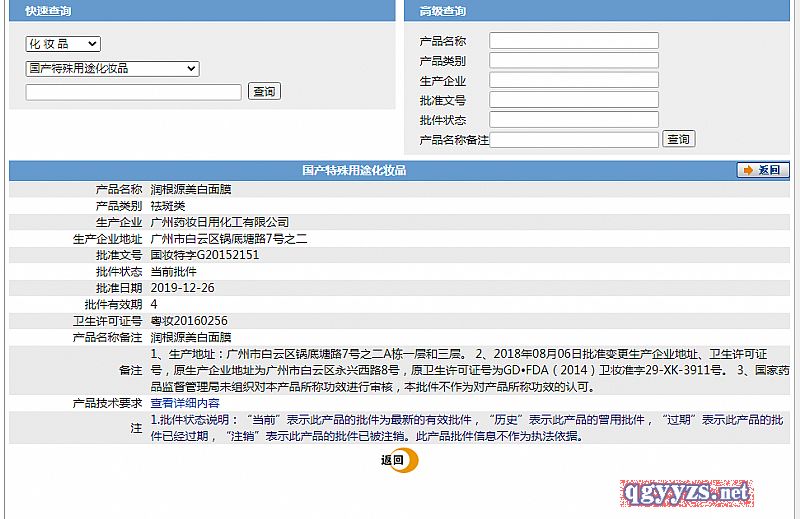Click the 产品名称备注 input field

point(574,139)
